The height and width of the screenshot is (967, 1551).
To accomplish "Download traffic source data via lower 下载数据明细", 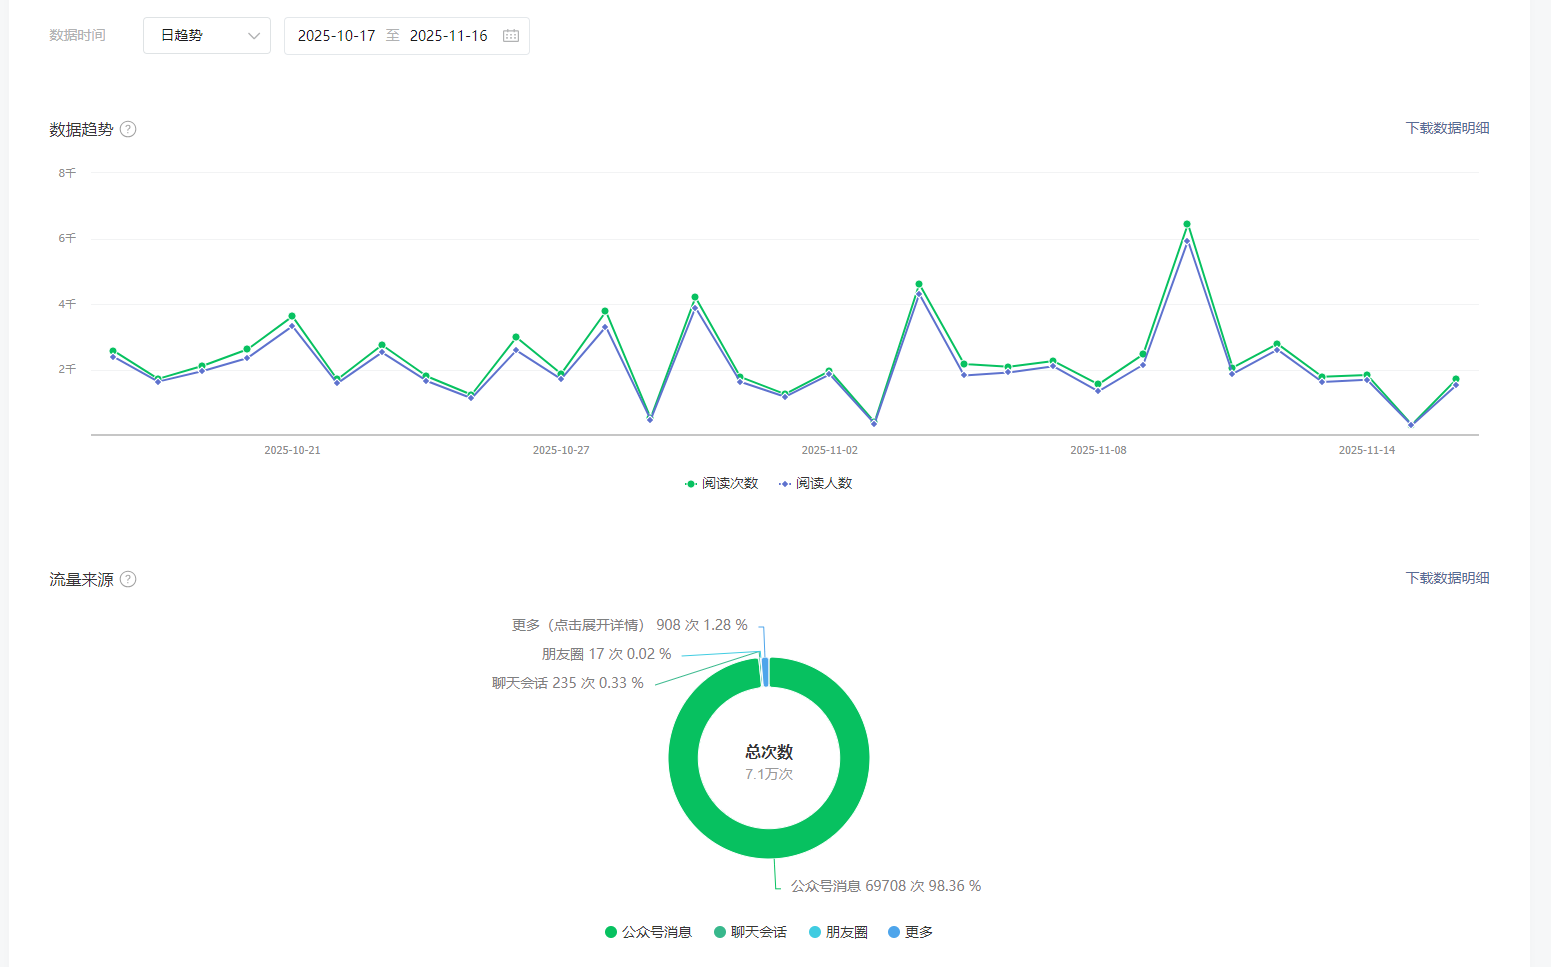I will click(x=1447, y=578).
